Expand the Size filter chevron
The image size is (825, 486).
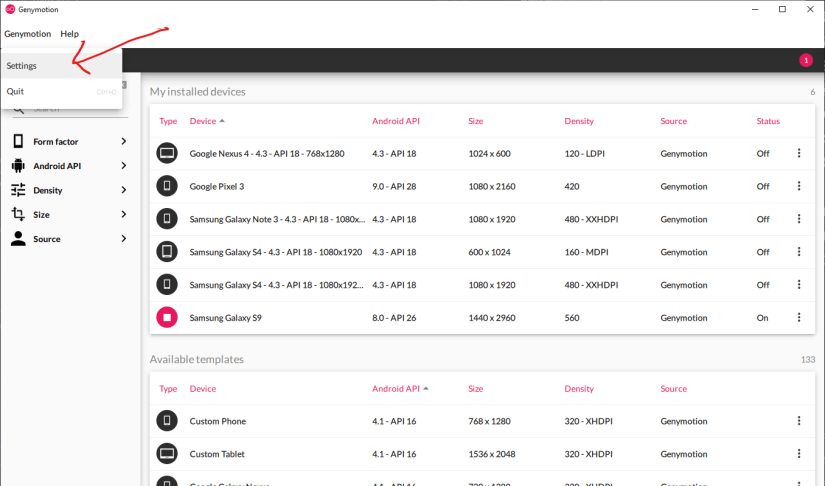pyautogui.click(x=124, y=214)
